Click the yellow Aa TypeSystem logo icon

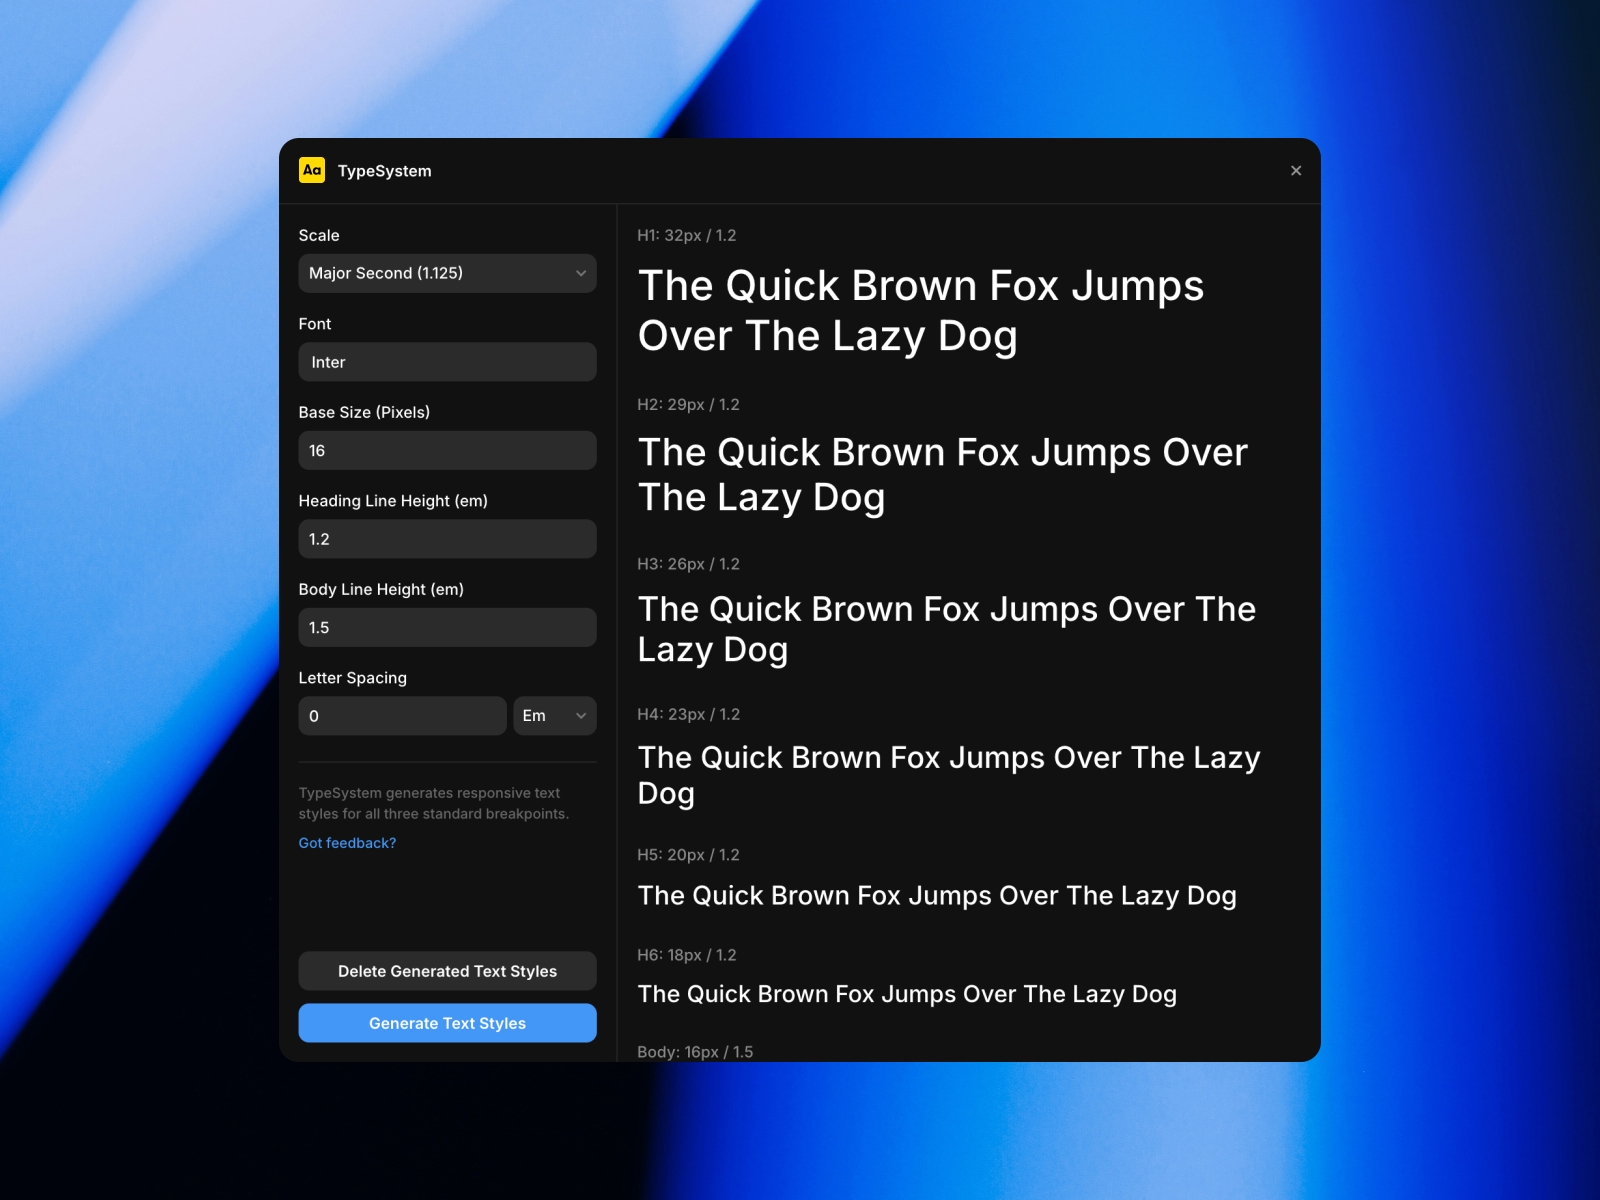[311, 171]
